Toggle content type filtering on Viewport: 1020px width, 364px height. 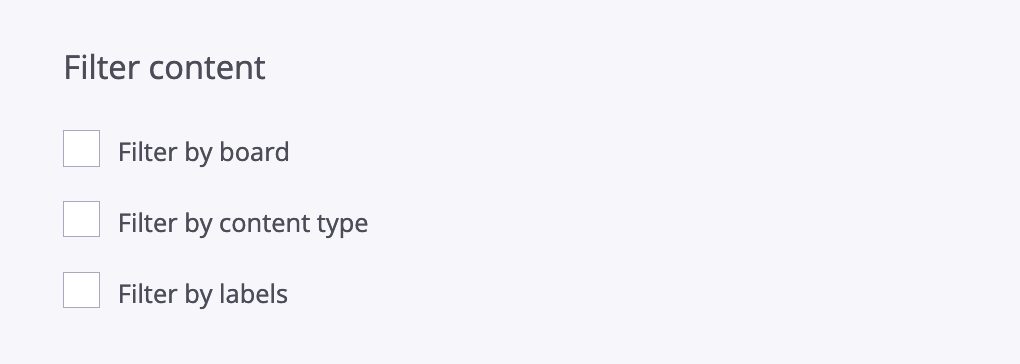81,219
